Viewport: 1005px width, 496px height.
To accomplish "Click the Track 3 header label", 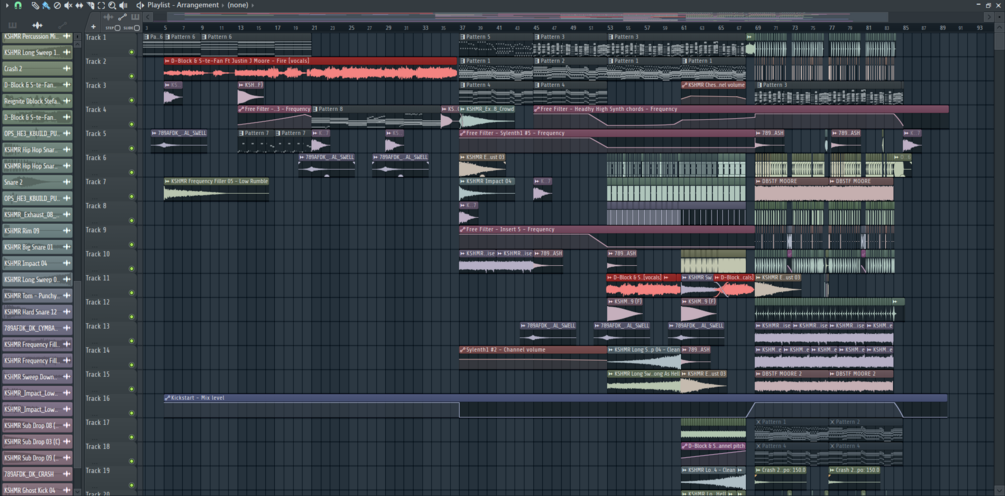I will [x=96, y=85].
